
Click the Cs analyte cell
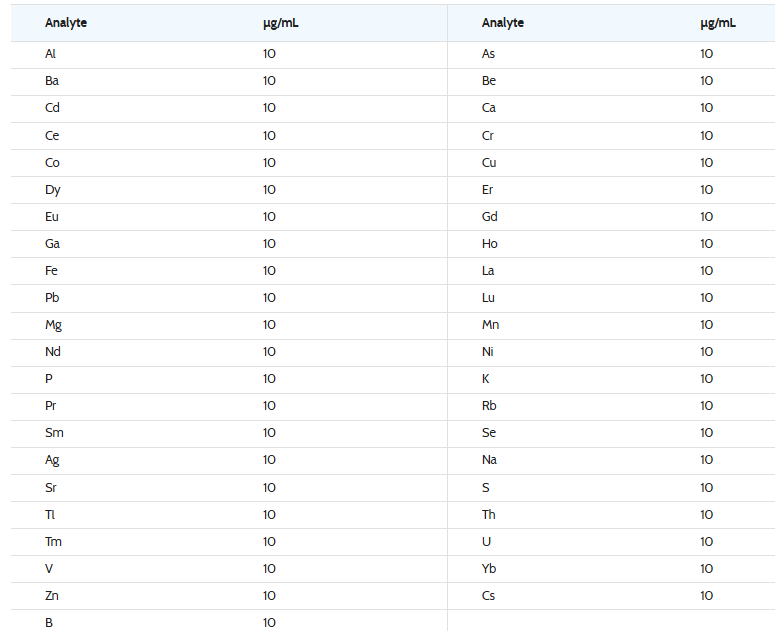488,596
